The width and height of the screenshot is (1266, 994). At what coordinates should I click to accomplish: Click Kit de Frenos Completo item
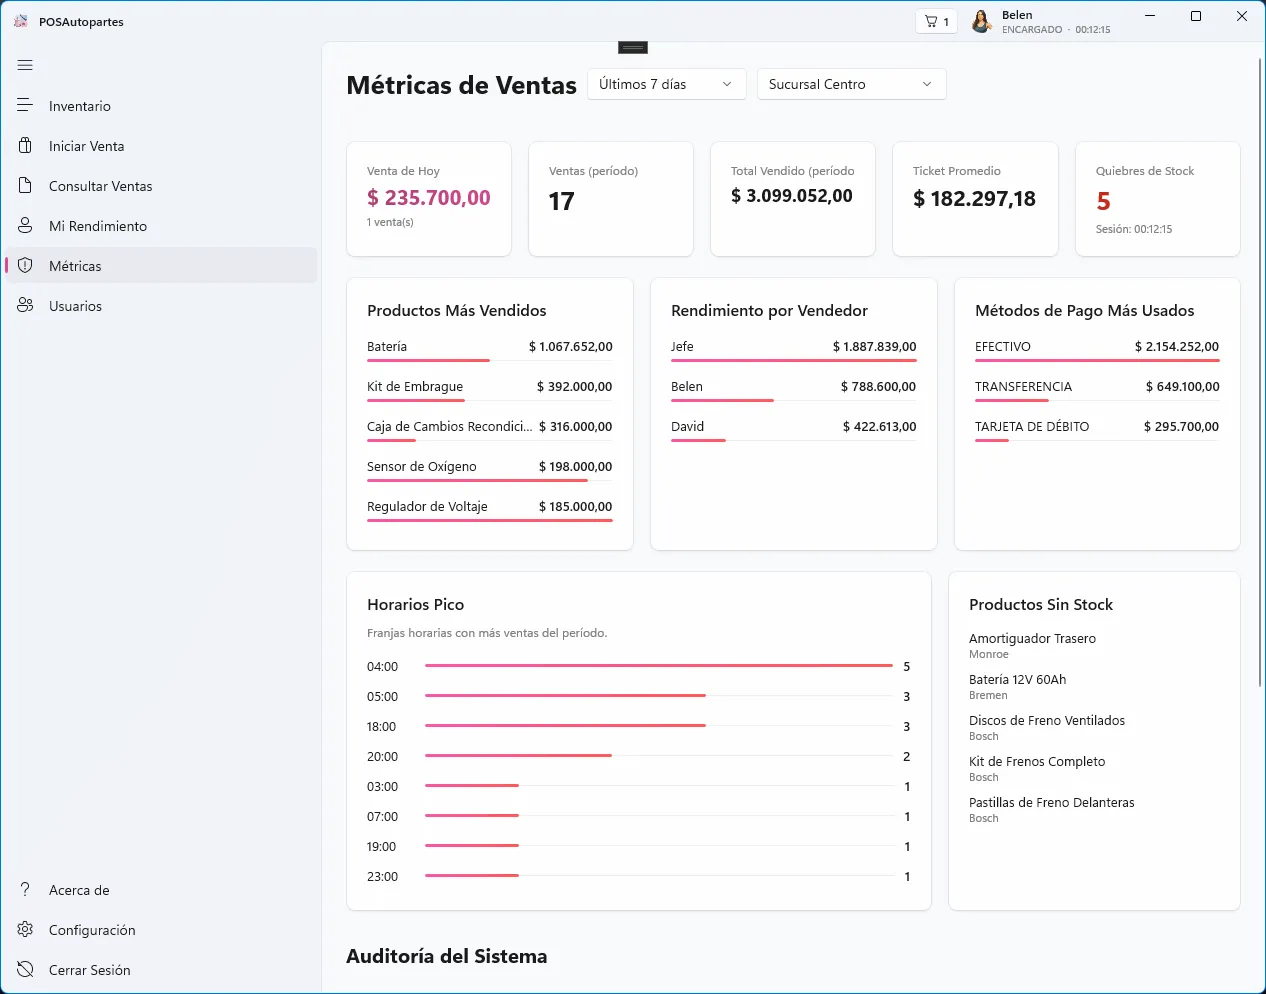[x=1037, y=768]
